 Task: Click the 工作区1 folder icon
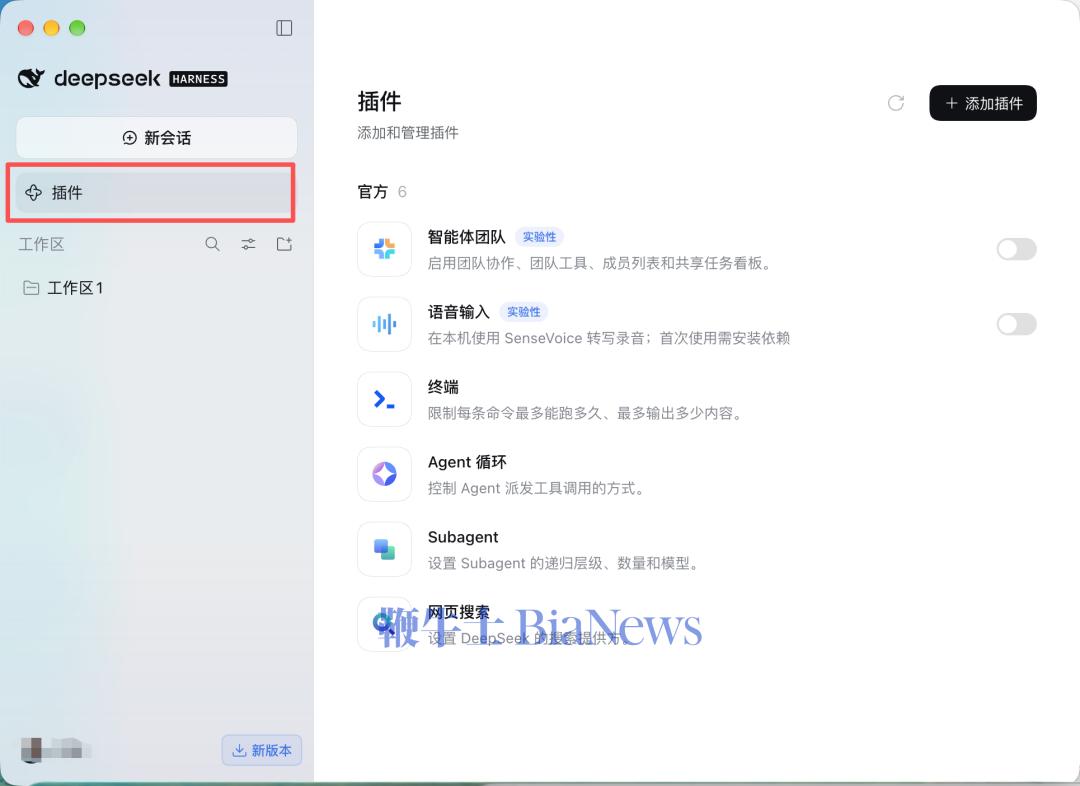click(x=31, y=288)
